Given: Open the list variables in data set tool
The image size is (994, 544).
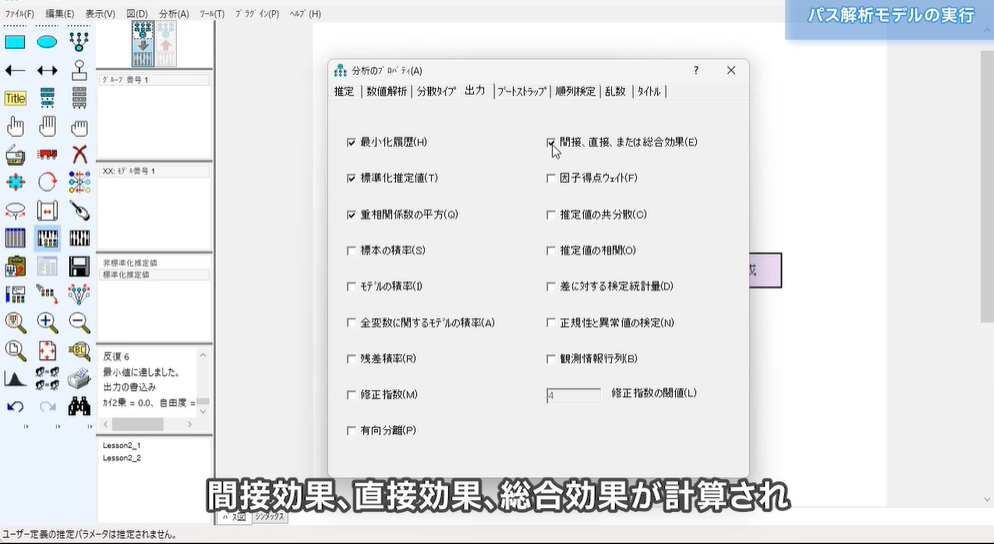Looking at the screenshot, I should 79,98.
